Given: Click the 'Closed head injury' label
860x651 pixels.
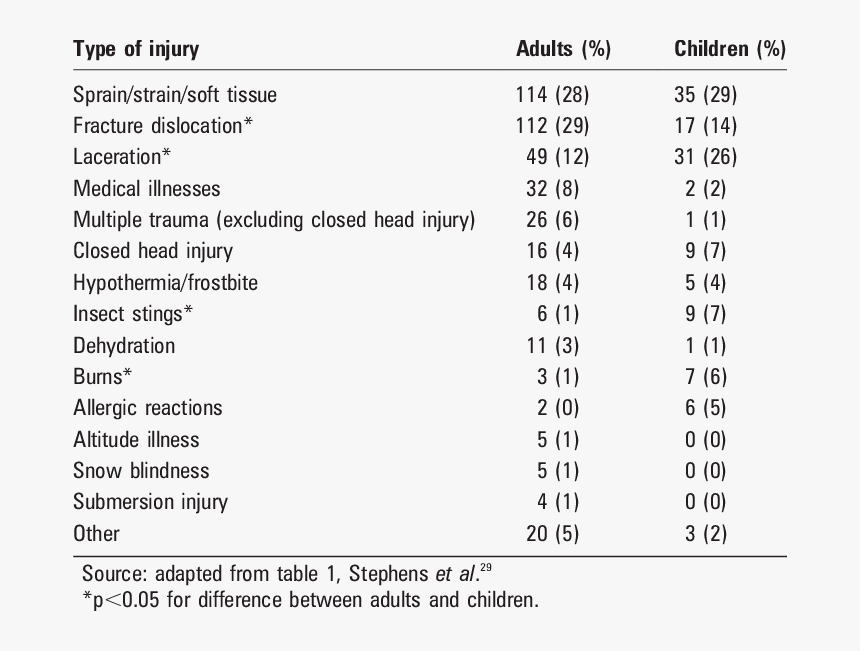Looking at the screenshot, I should click(x=153, y=251).
